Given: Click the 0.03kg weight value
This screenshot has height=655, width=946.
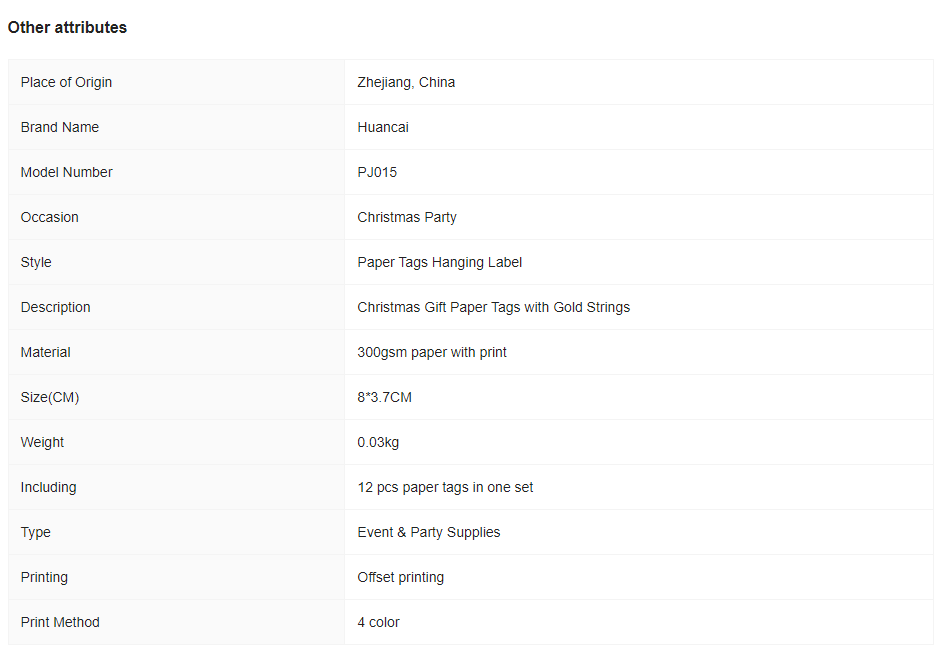Looking at the screenshot, I should [378, 443].
